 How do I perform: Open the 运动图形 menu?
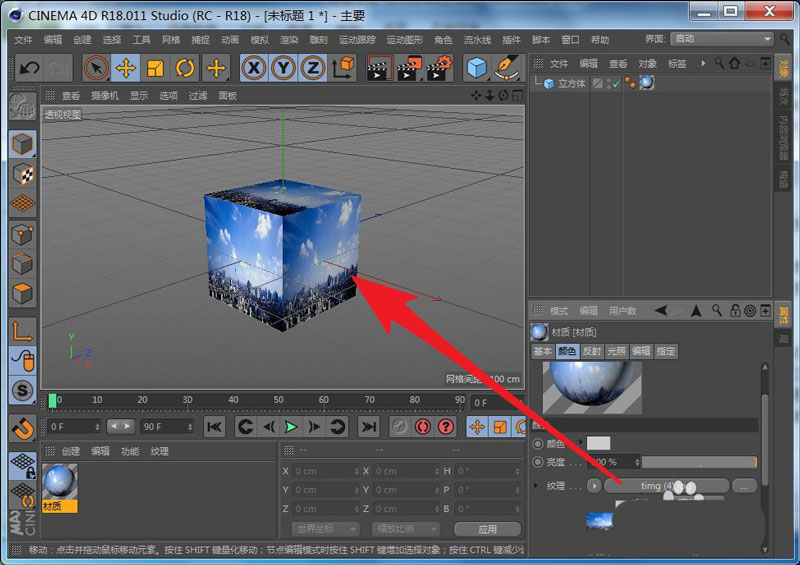tap(404, 40)
